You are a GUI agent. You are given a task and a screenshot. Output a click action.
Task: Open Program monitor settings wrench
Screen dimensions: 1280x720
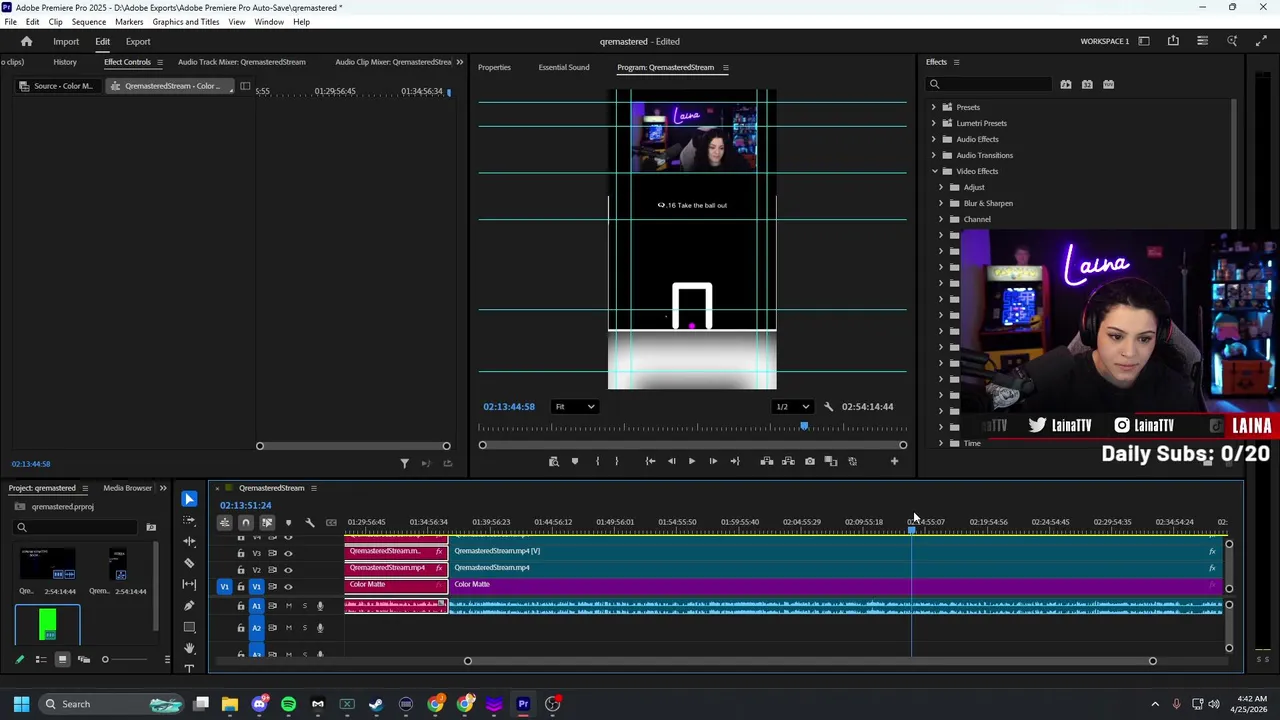(x=828, y=407)
